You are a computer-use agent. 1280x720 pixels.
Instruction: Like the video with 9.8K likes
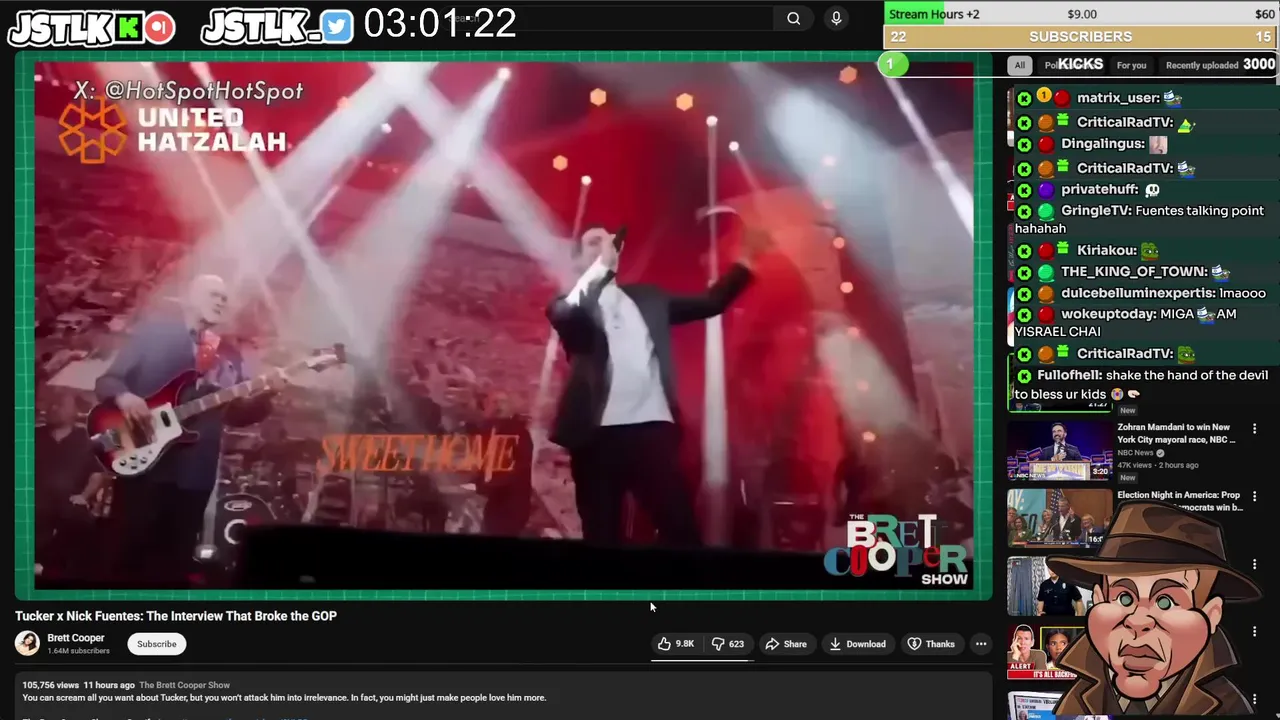click(x=676, y=644)
